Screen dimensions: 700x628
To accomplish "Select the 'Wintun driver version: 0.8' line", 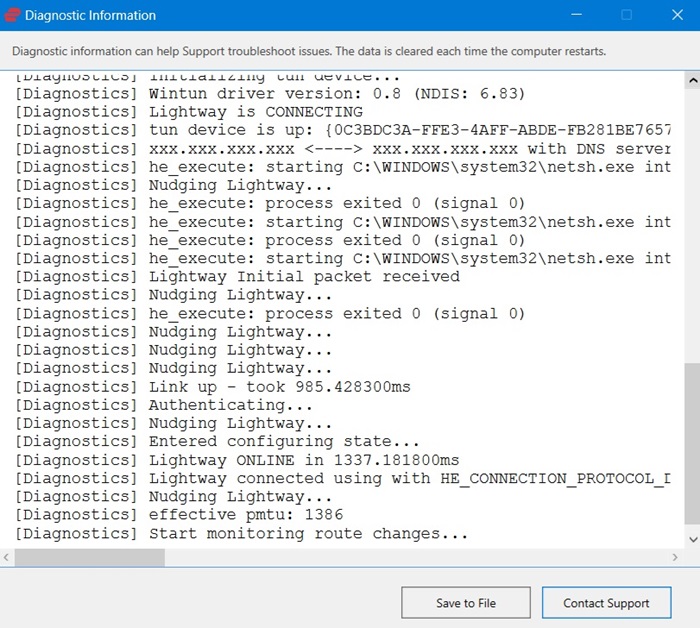I will coord(270,94).
